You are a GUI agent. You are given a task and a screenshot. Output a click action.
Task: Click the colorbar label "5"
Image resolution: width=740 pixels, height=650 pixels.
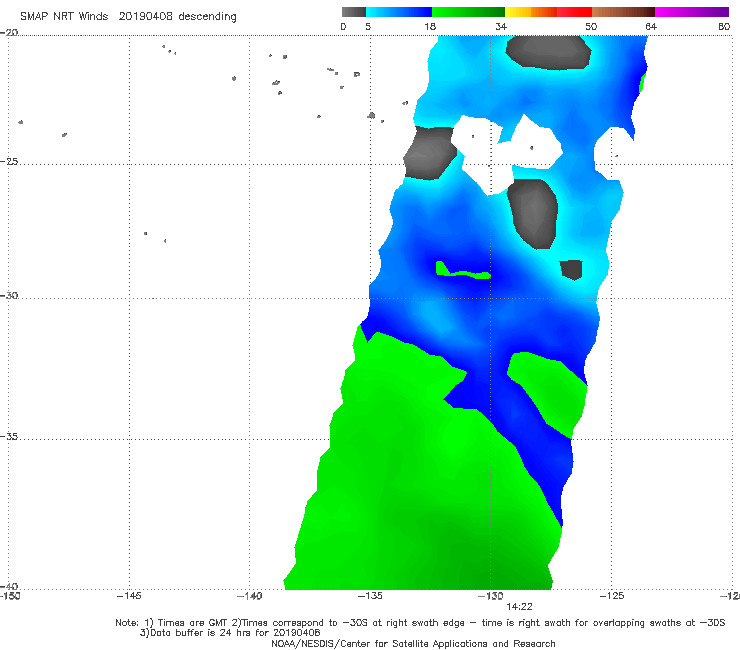368,27
